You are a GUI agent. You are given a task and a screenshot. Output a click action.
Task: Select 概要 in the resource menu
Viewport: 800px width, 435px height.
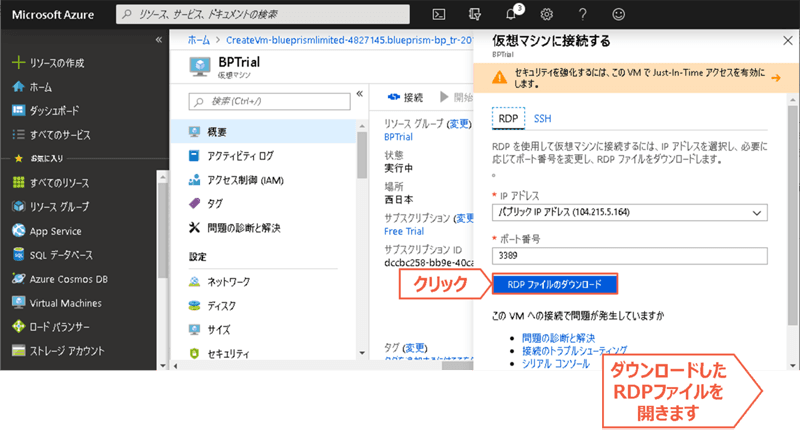point(263,132)
